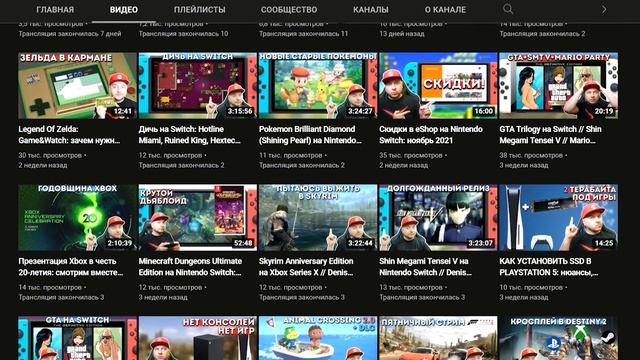
Task: Click the 14:25 duration badge
Action: click(x=604, y=243)
